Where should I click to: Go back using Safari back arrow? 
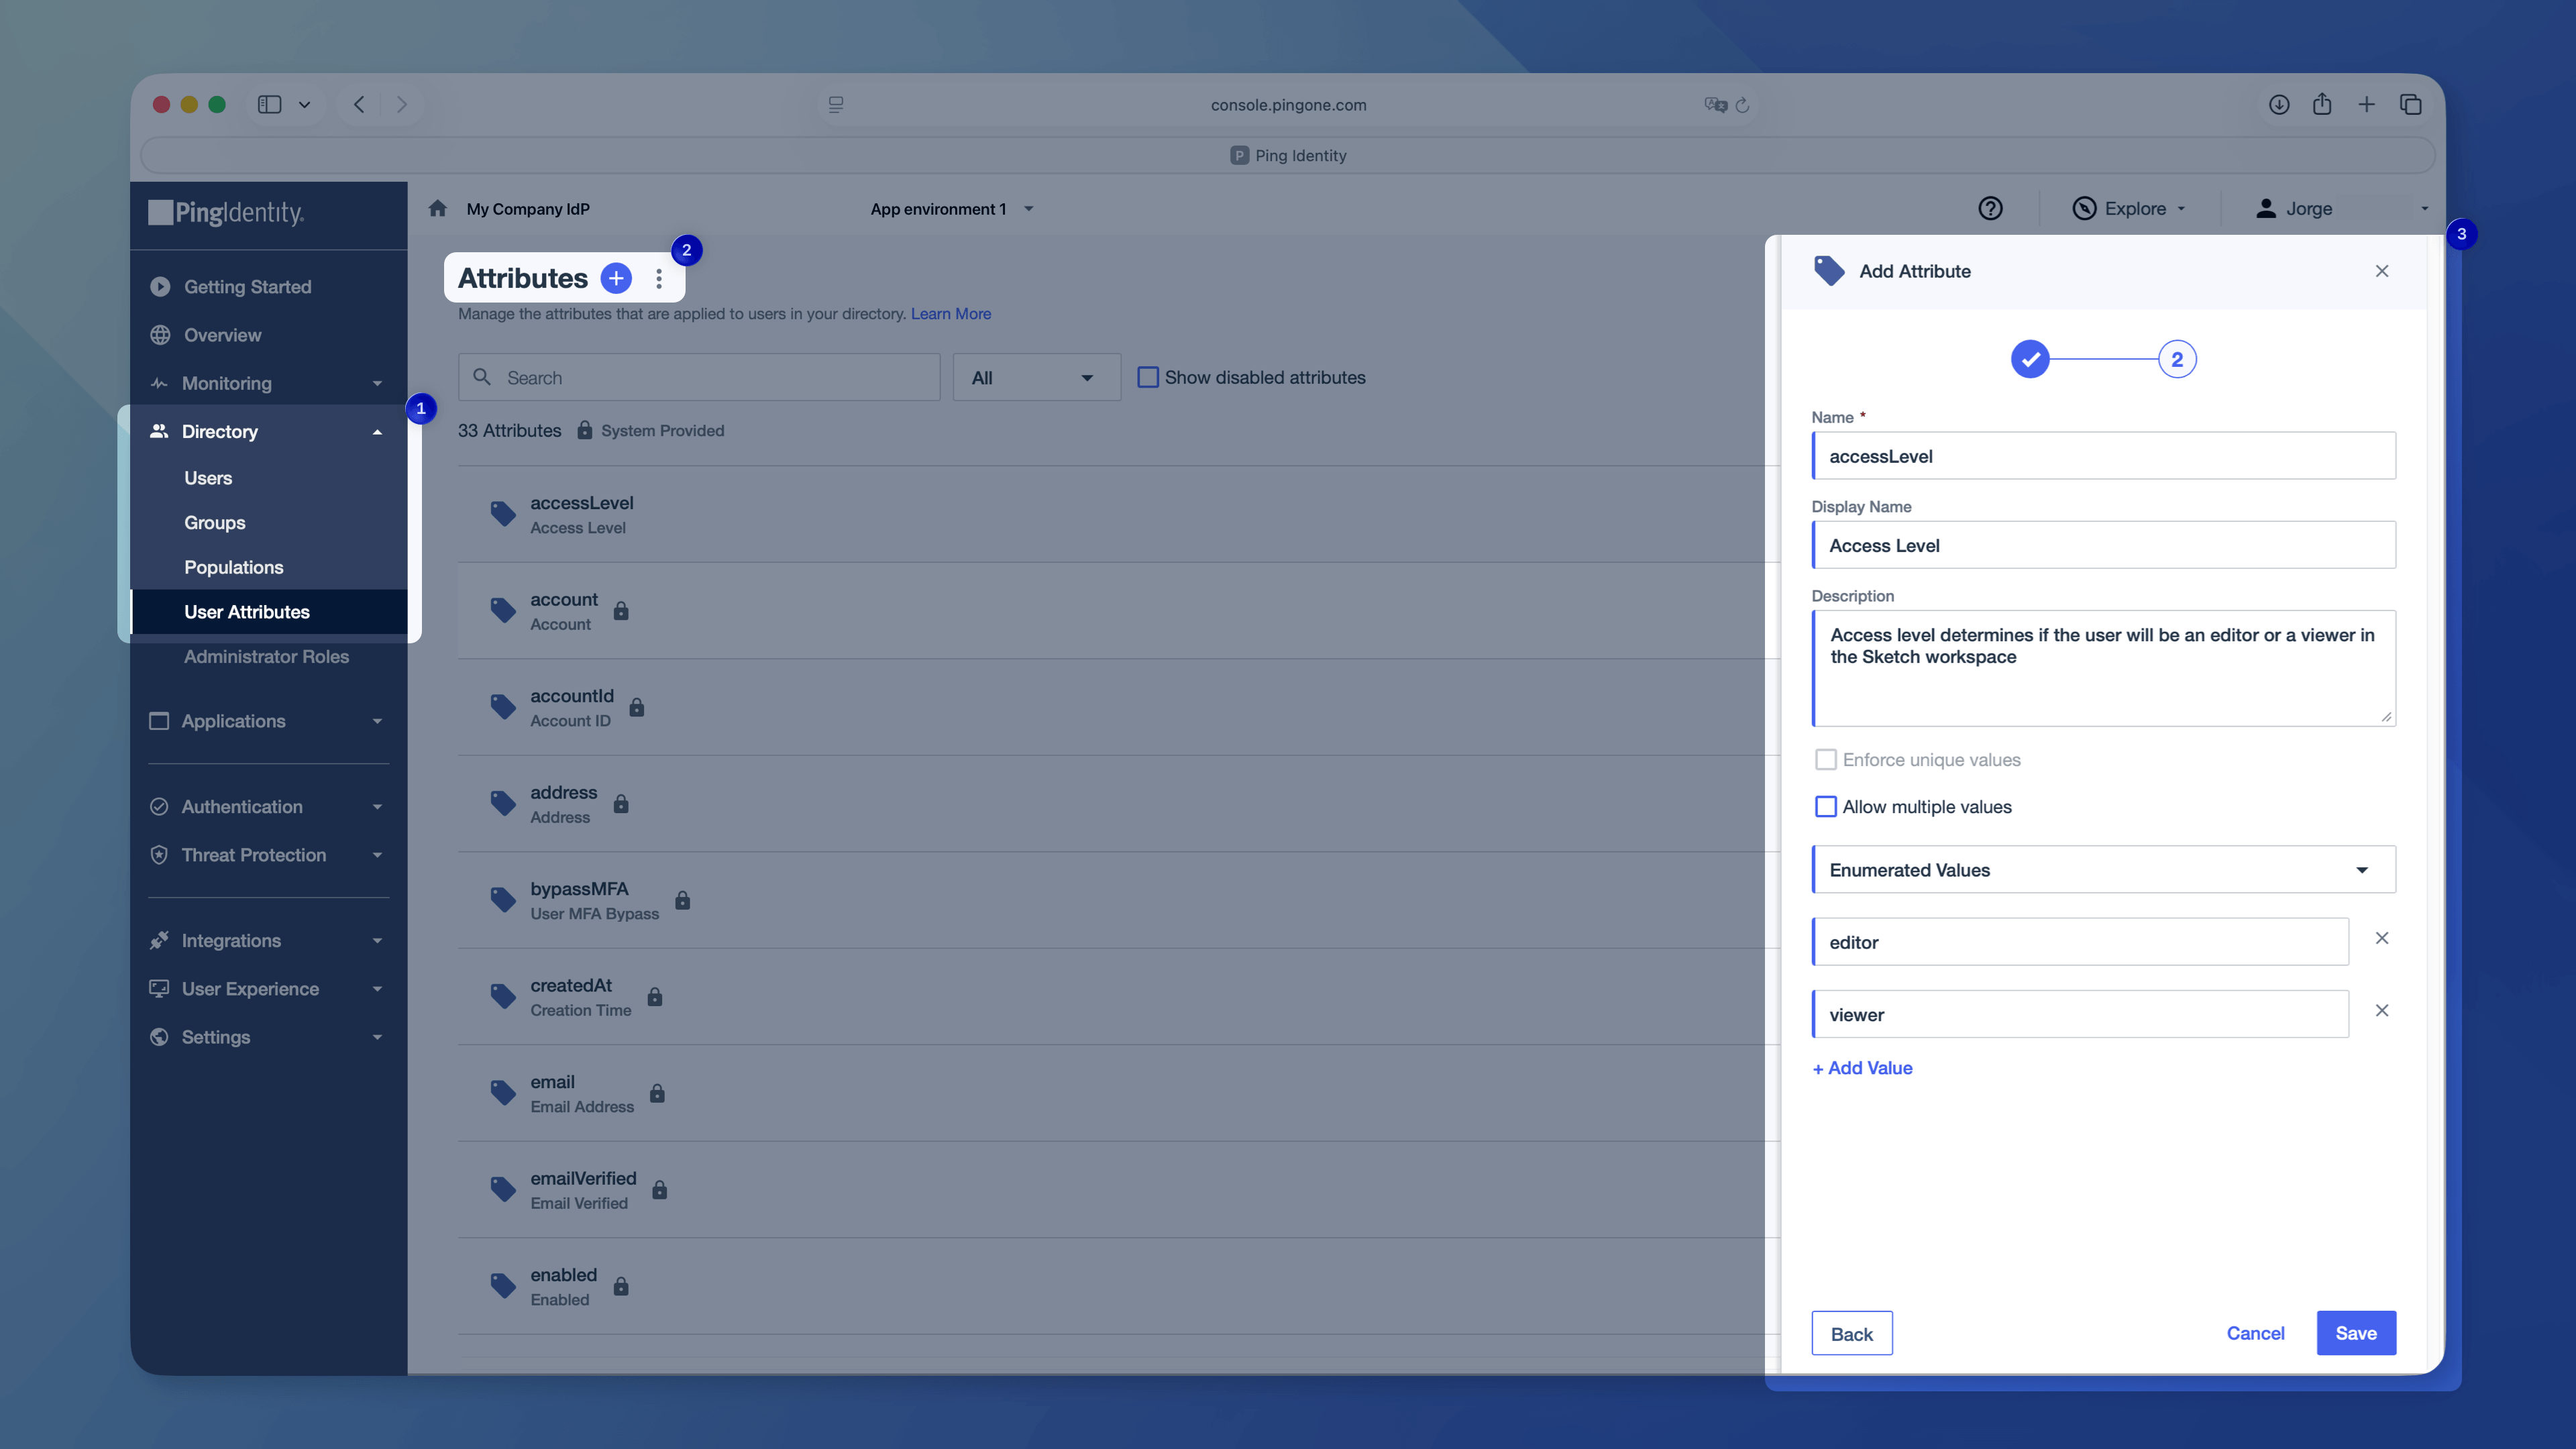point(359,104)
